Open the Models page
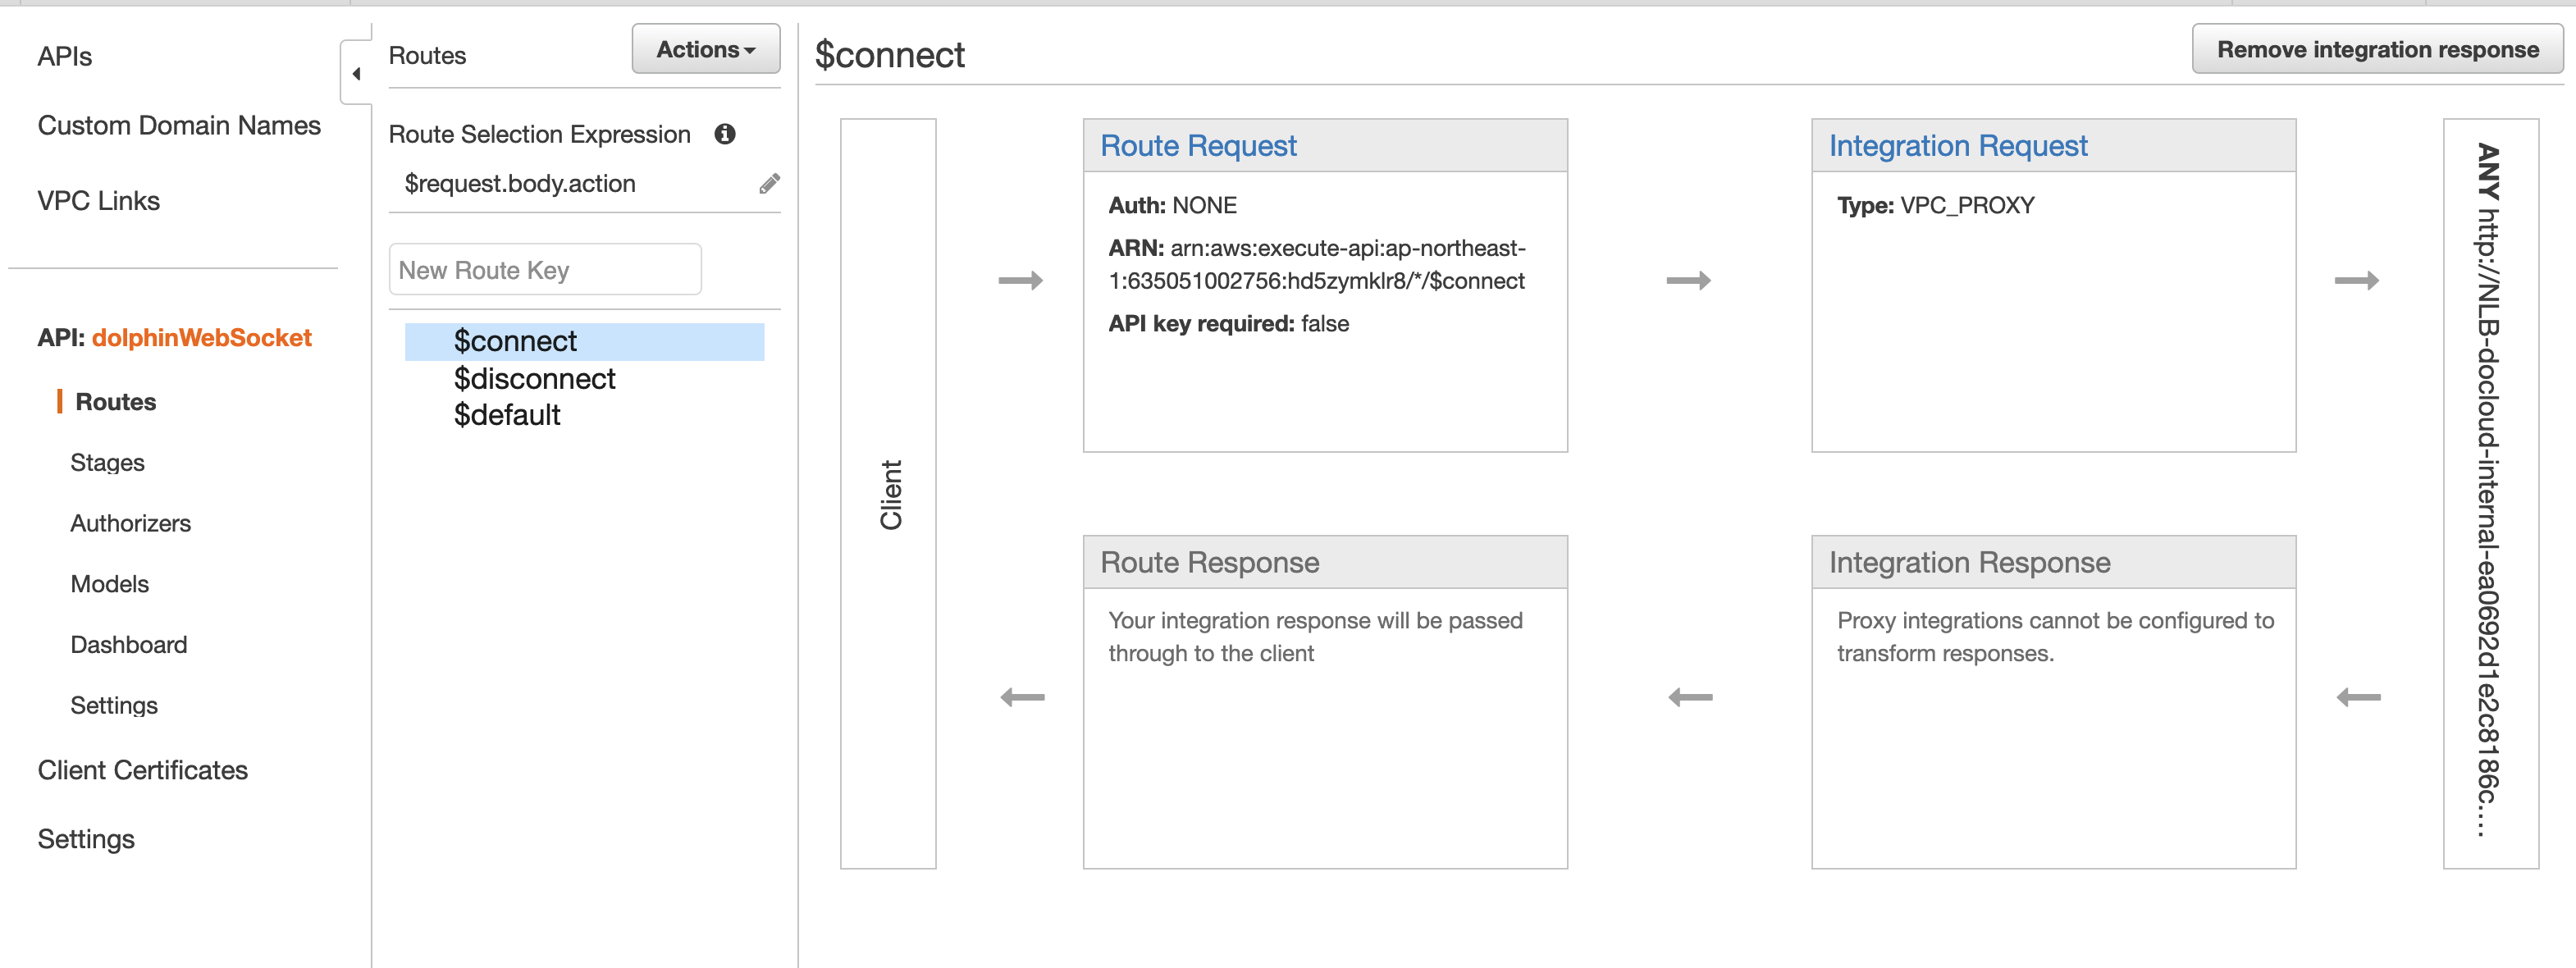 [109, 584]
